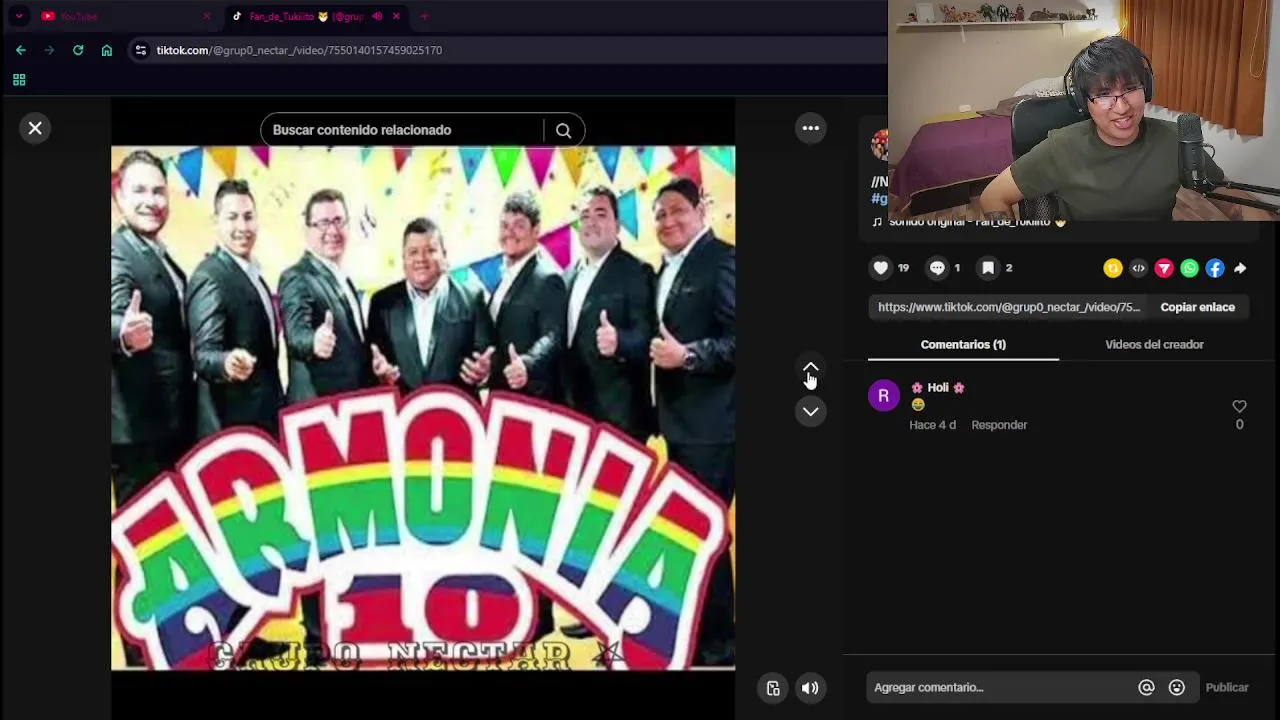Click the 'Publicar' button
Viewport: 1280px width, 720px height.
pos(1227,687)
